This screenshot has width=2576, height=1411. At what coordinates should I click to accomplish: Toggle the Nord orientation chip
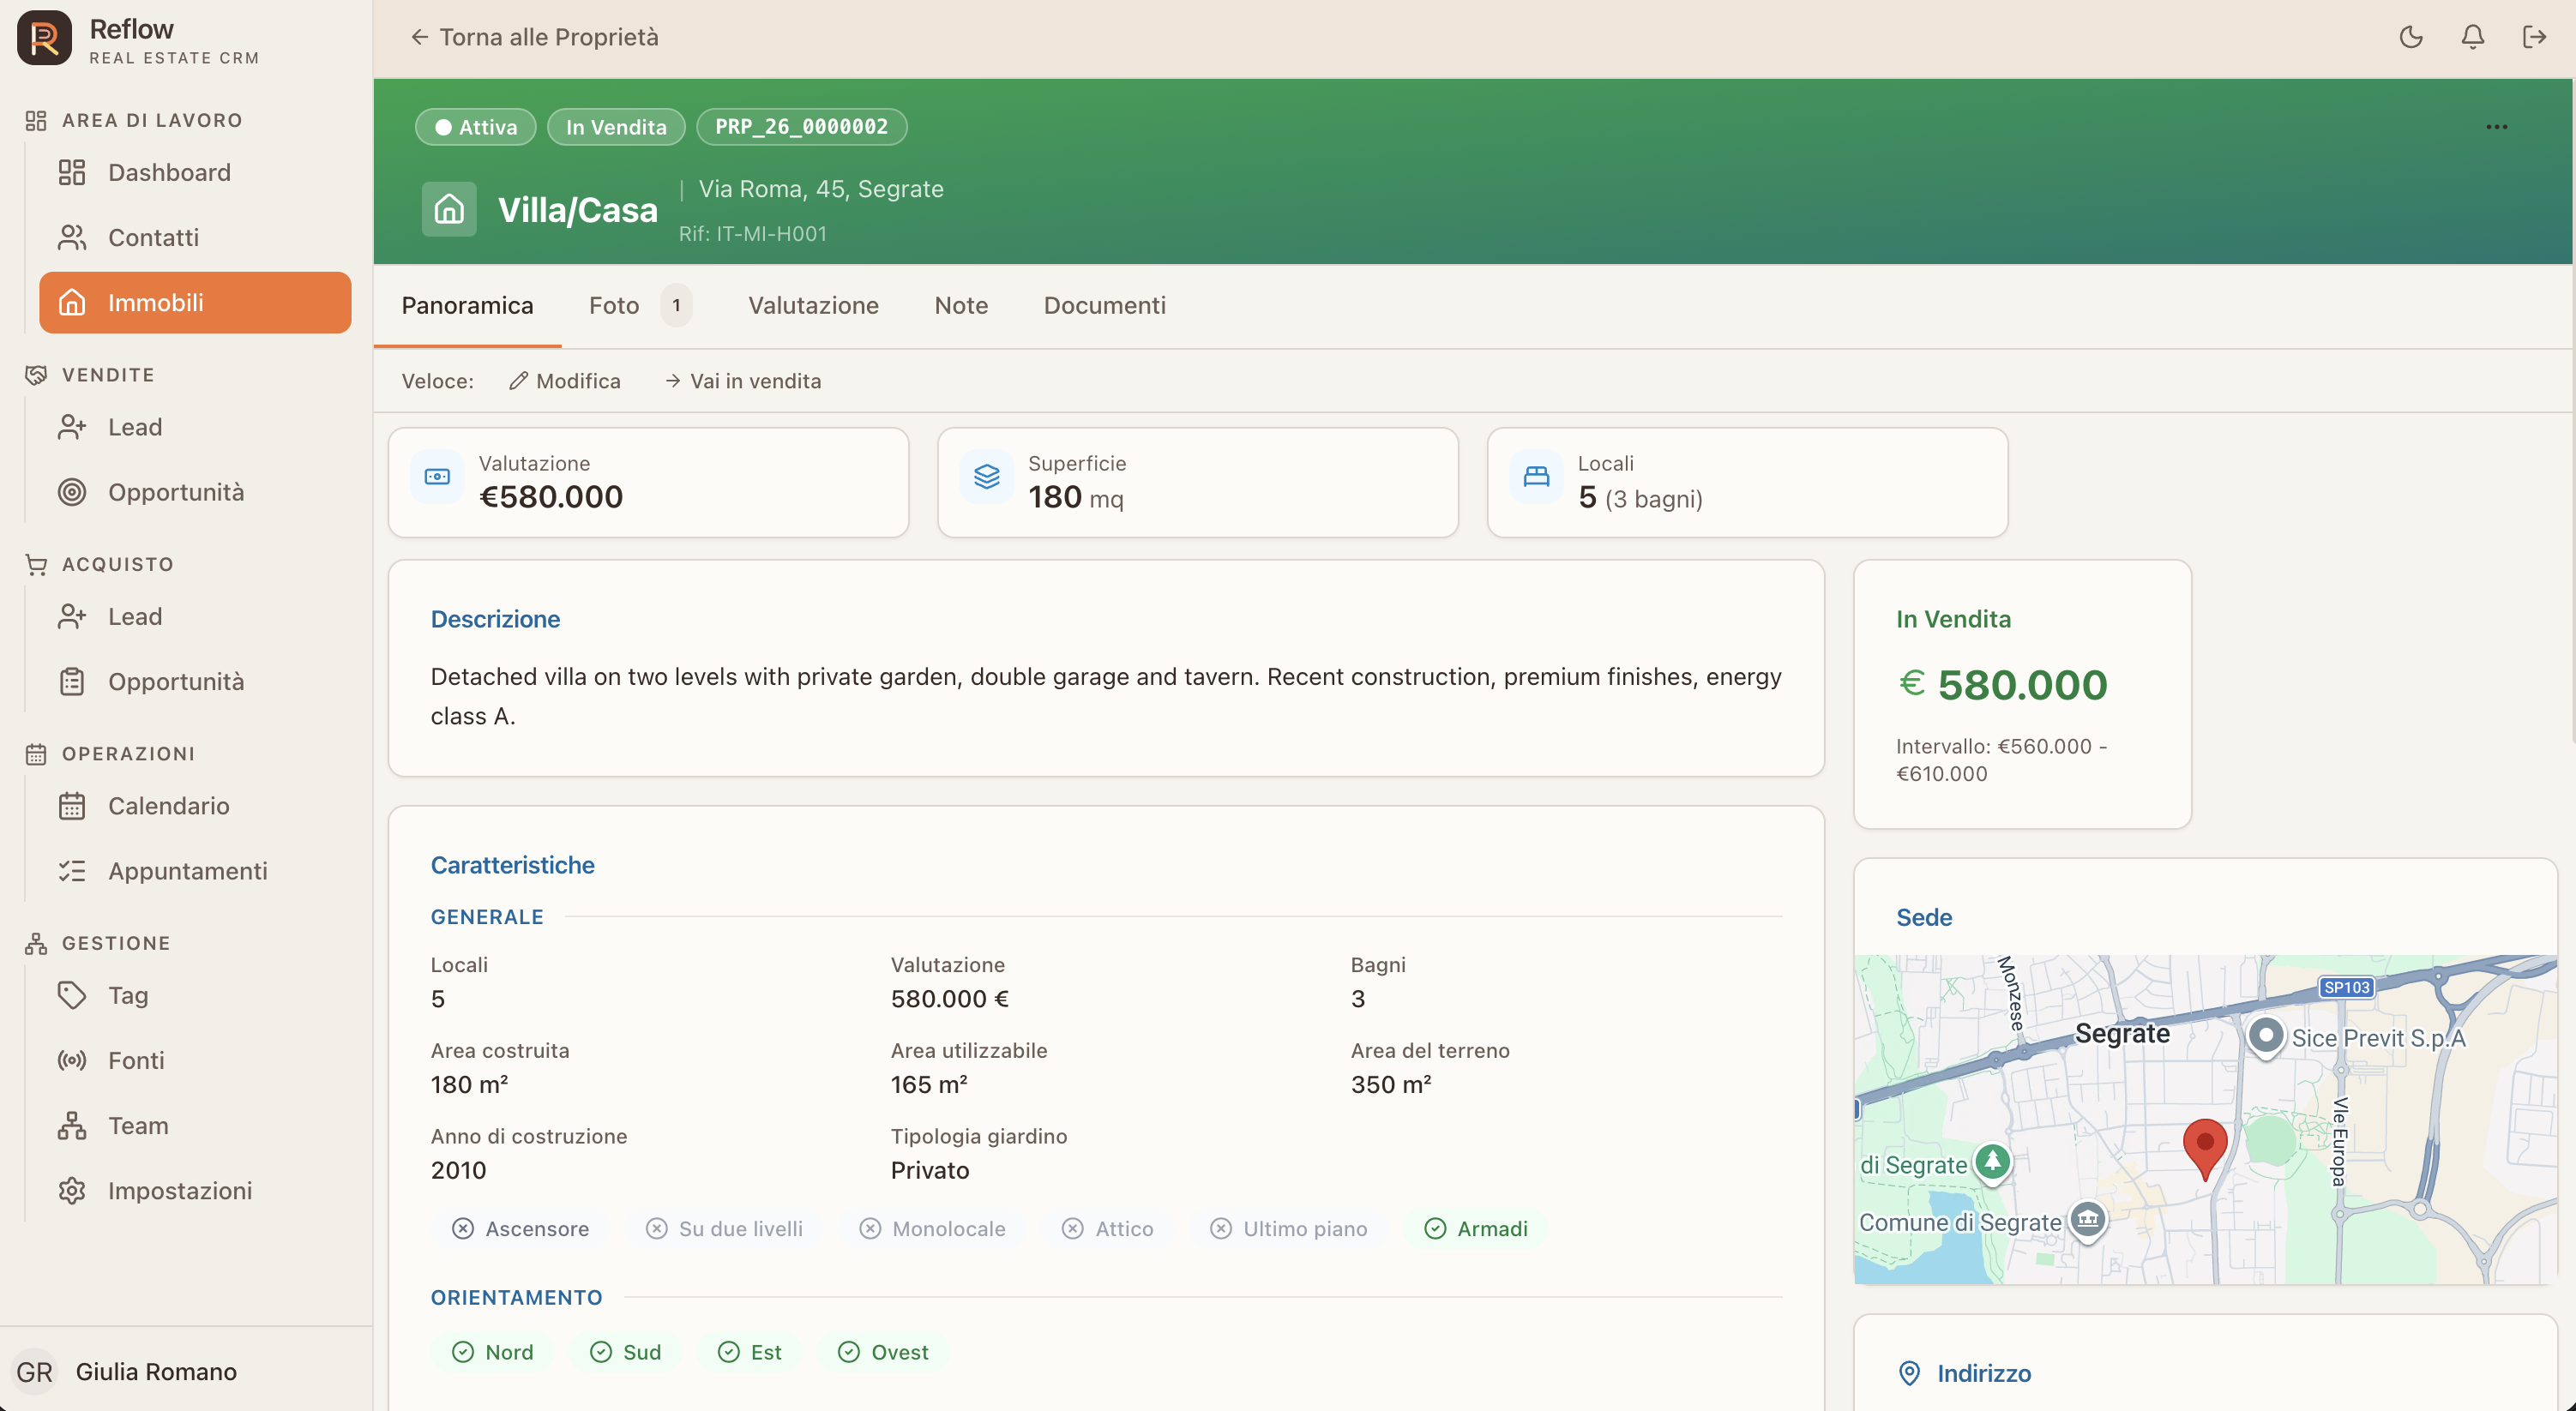492,1352
